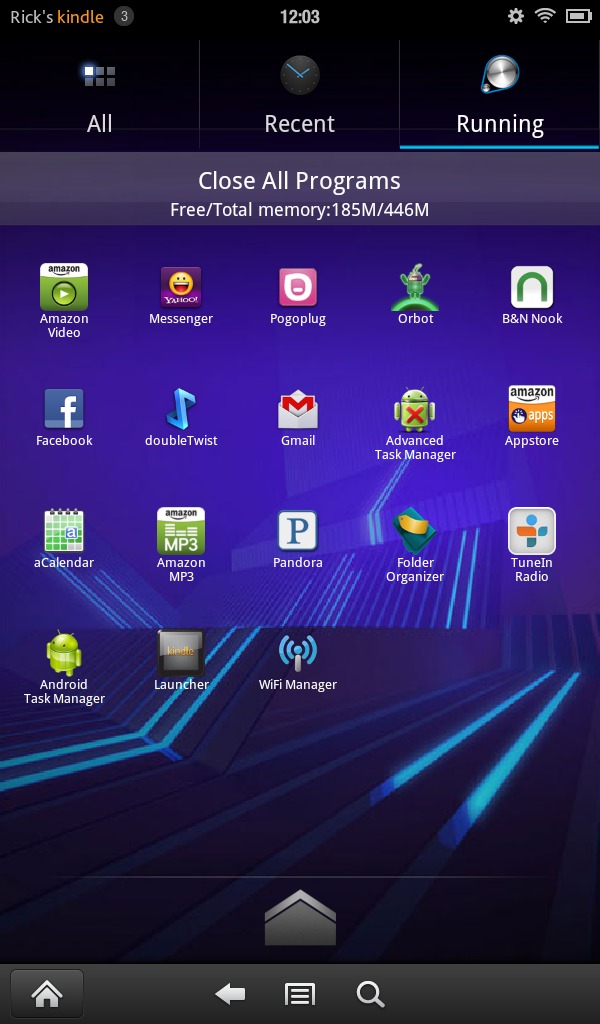This screenshot has width=600, height=1024.
Task: Open Pandora radio
Action: pyautogui.click(x=298, y=530)
